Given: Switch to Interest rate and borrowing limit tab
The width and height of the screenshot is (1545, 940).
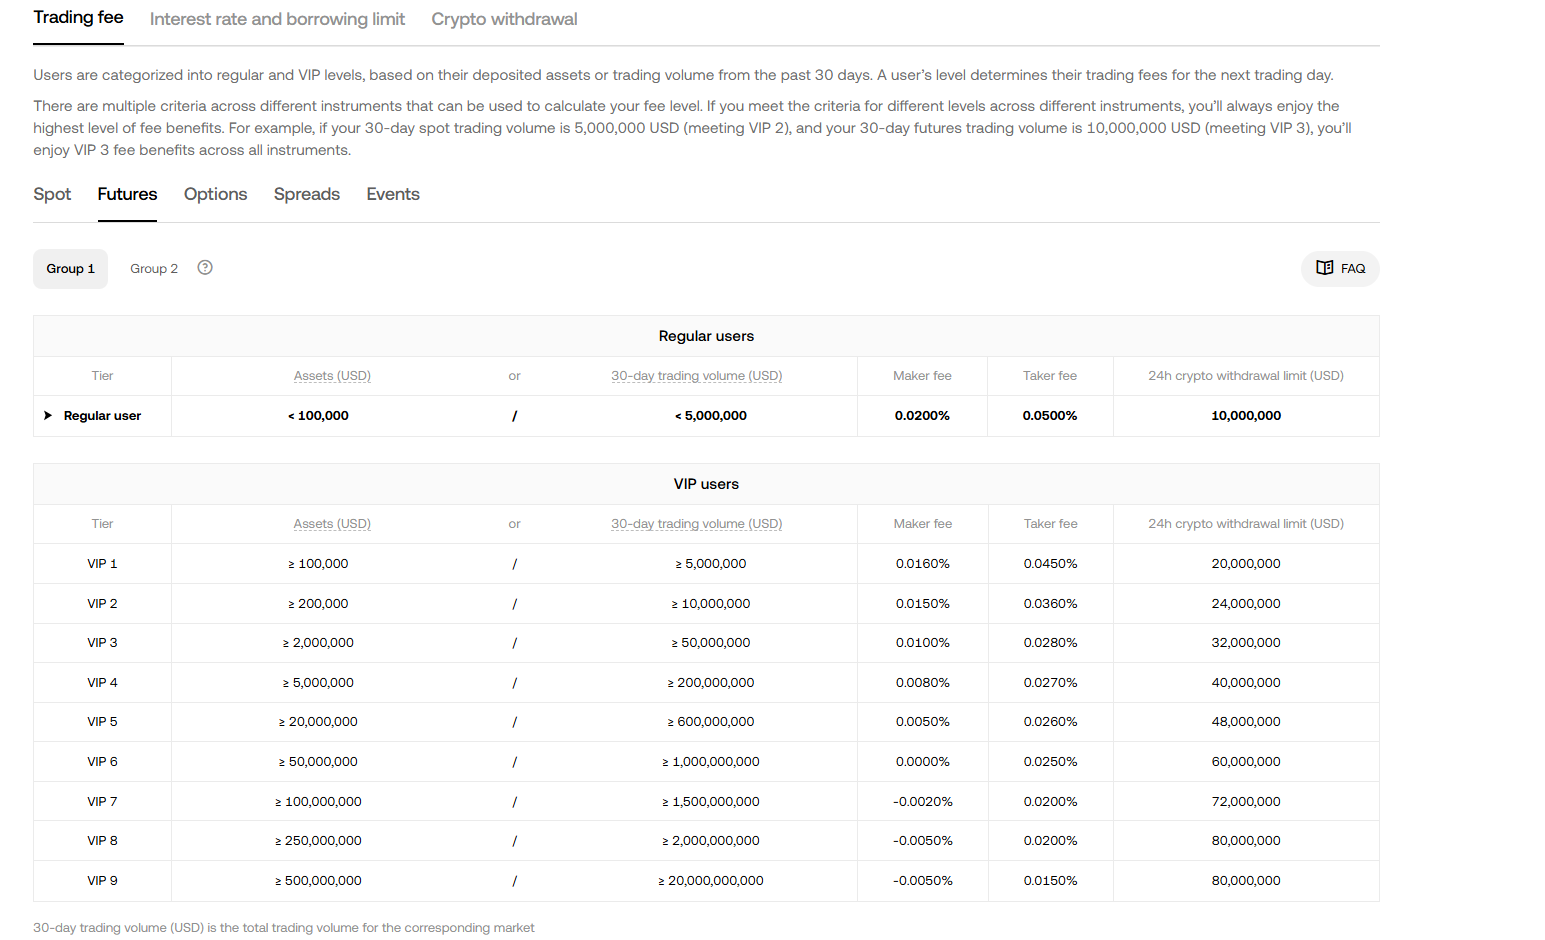Looking at the screenshot, I should 277,19.
